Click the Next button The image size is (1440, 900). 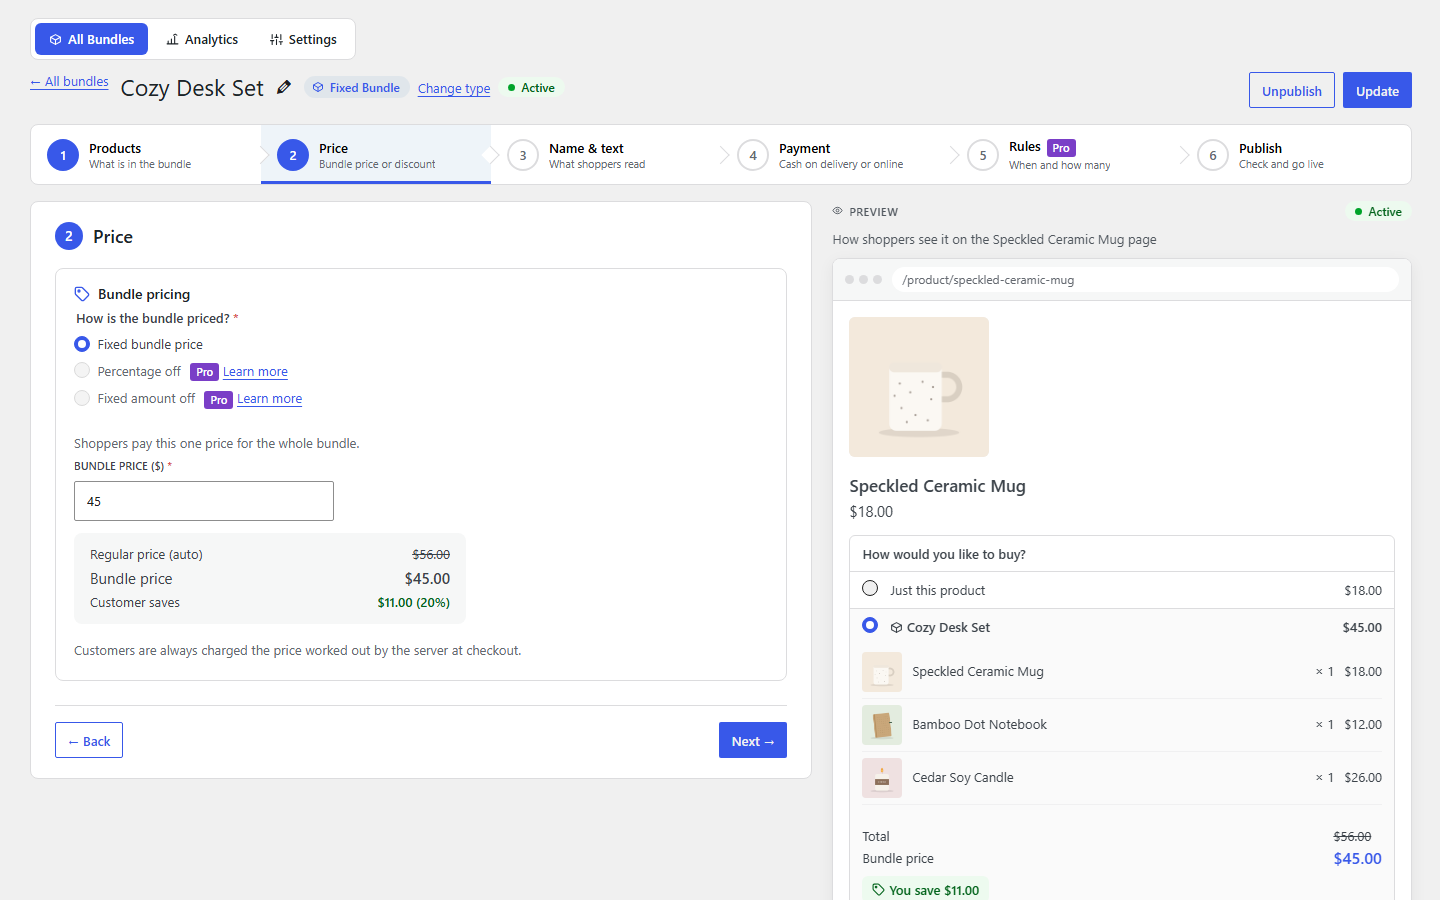point(753,740)
